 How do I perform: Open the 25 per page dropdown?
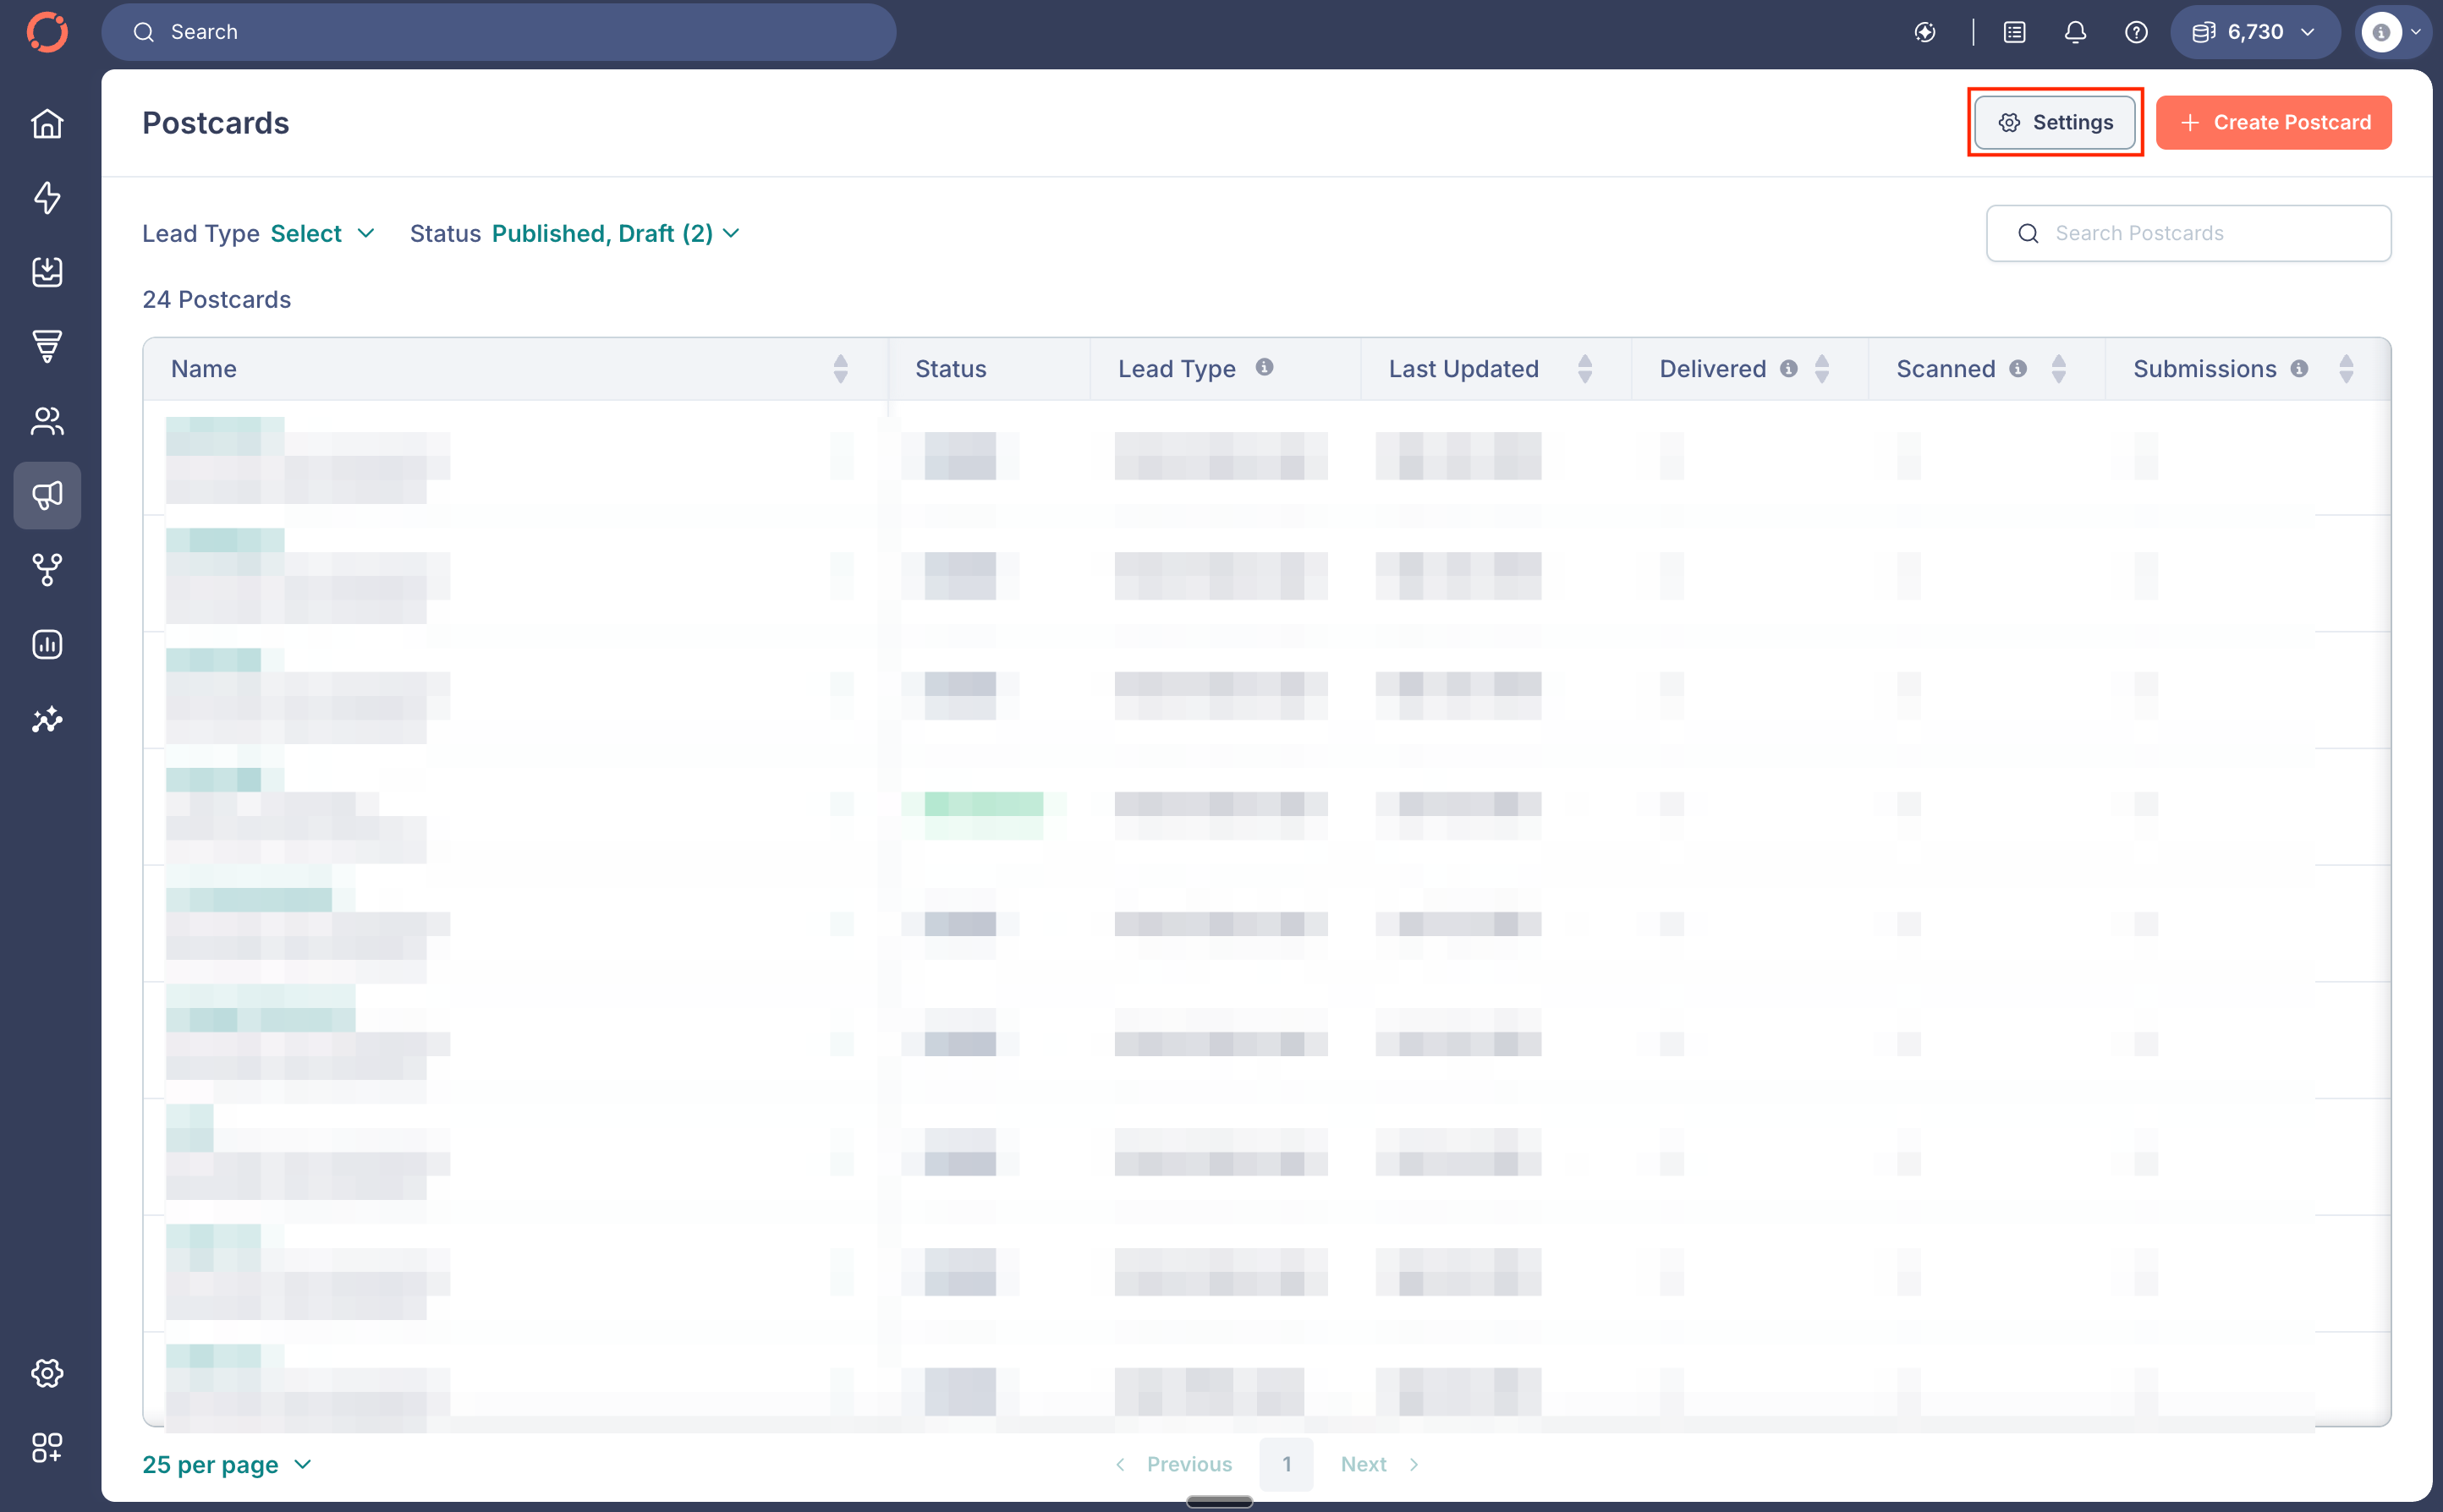tap(227, 1464)
